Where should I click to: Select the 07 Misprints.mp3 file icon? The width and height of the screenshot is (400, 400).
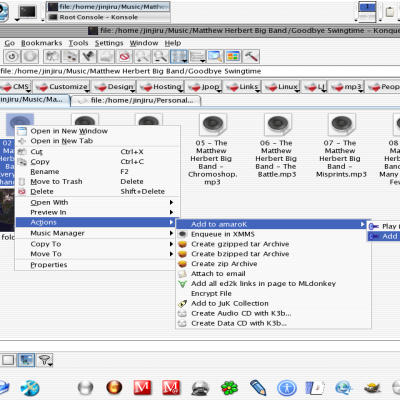coord(342,125)
